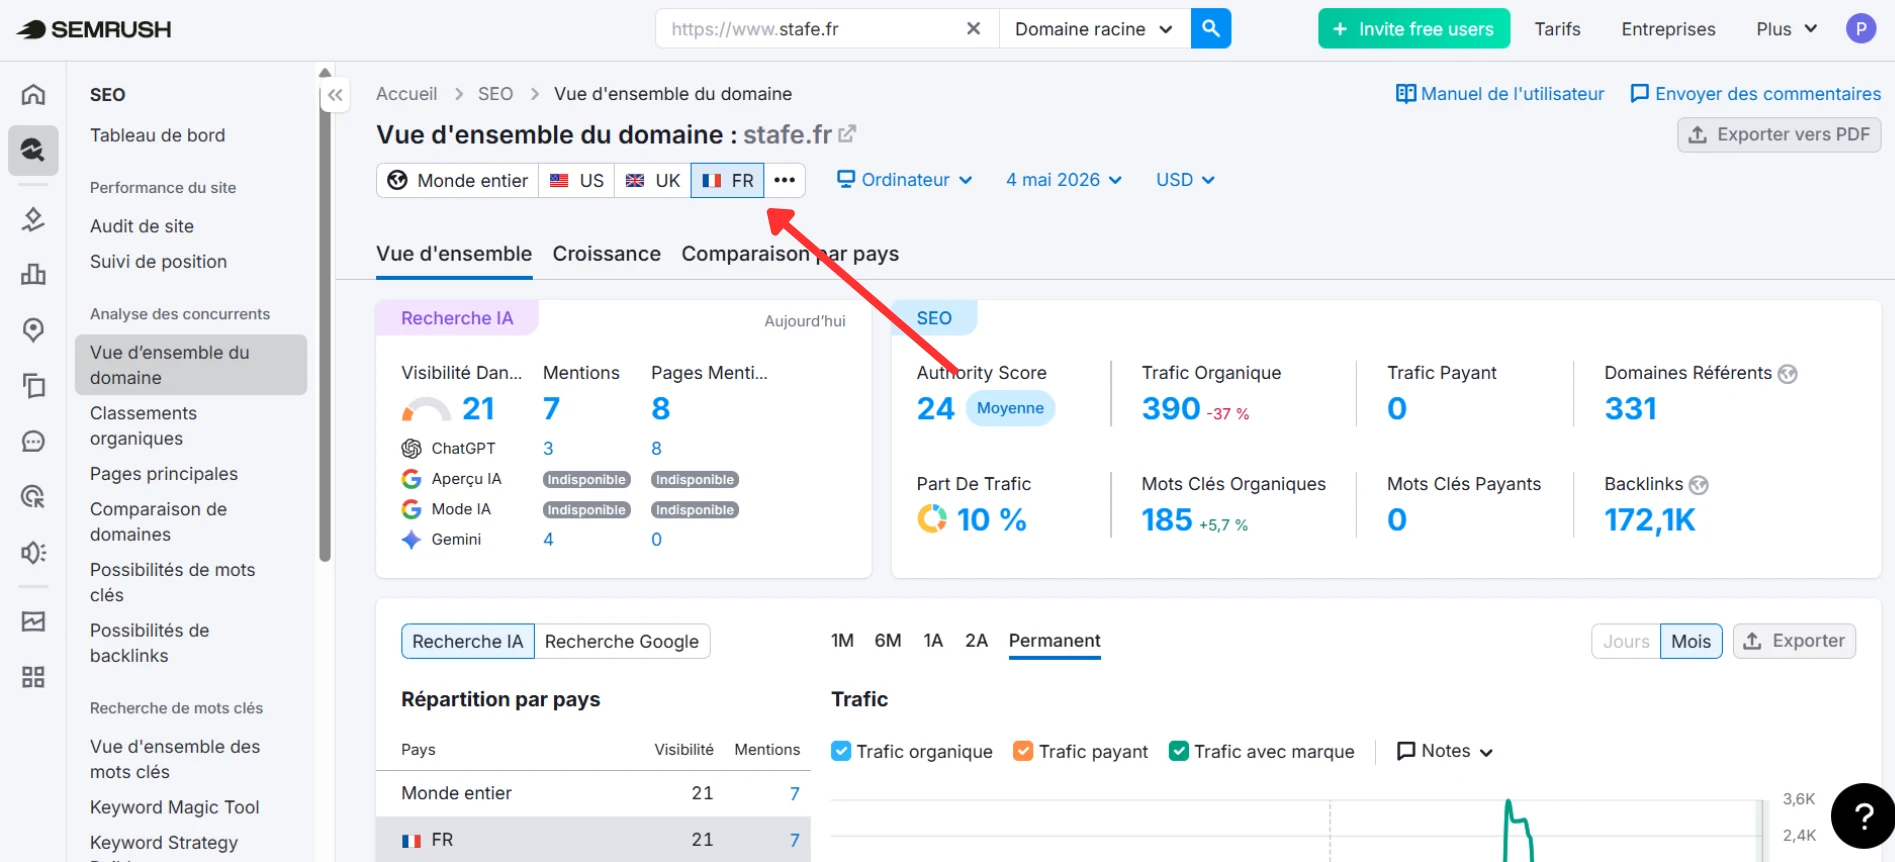The image size is (1895, 862).
Task: Select 6M time range
Action: pos(888,641)
